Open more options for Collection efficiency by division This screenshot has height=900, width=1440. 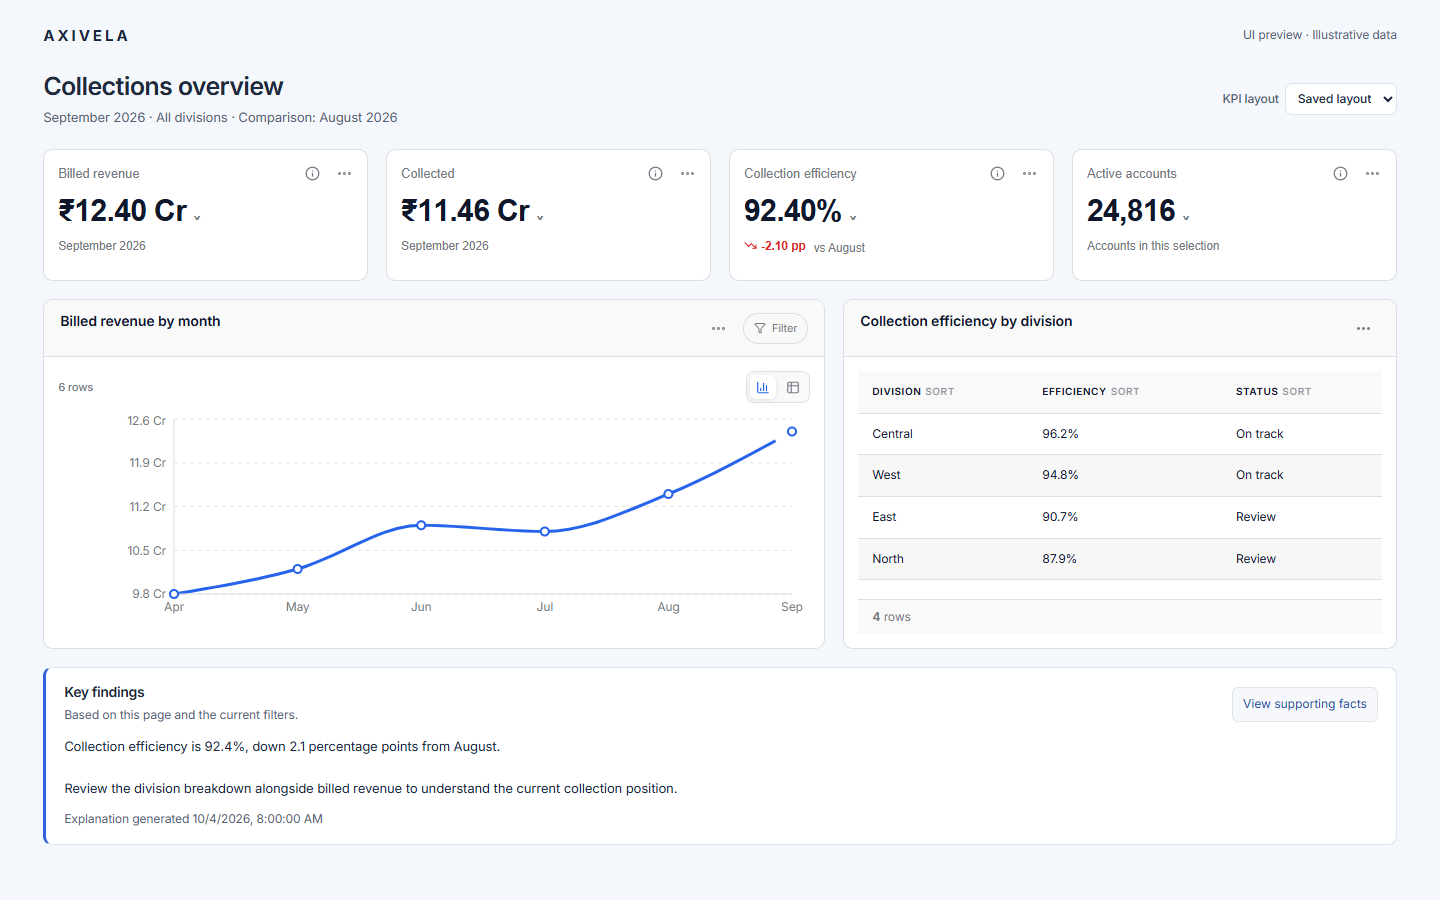[1363, 329]
